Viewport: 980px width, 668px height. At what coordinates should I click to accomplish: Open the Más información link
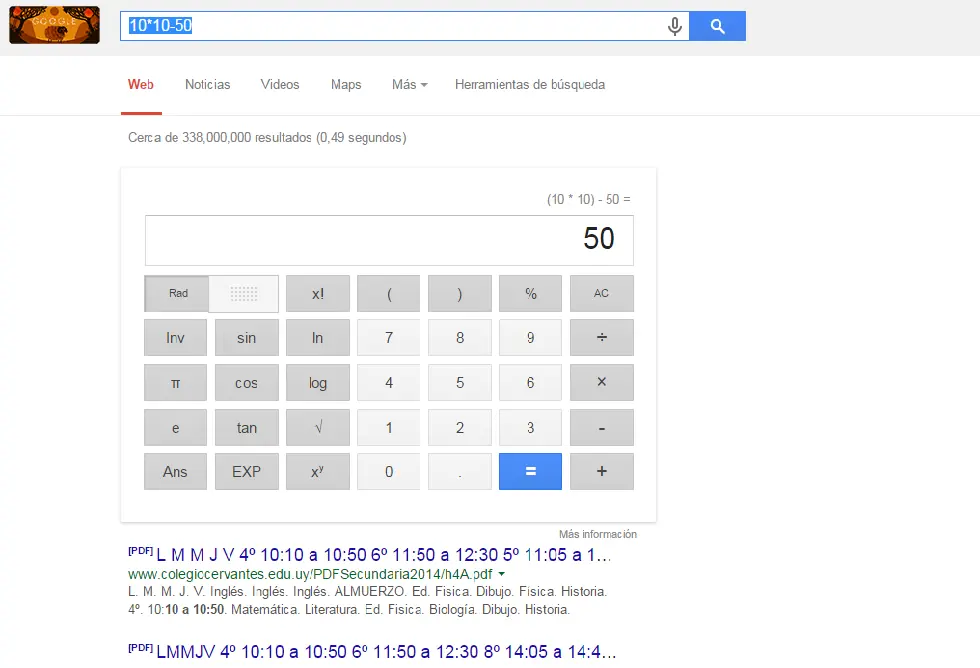pos(598,534)
